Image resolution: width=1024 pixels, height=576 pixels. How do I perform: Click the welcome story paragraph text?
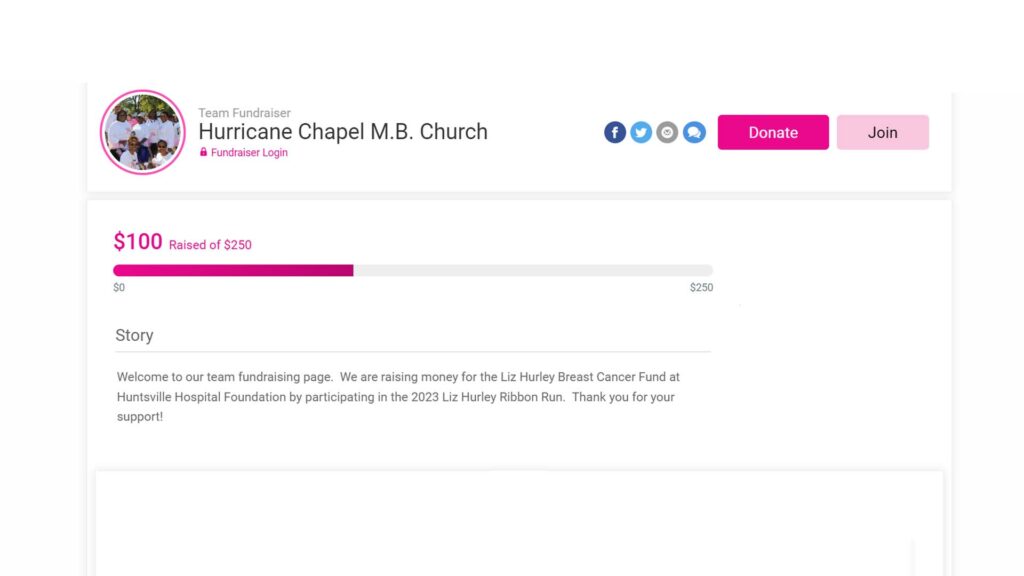coord(398,396)
